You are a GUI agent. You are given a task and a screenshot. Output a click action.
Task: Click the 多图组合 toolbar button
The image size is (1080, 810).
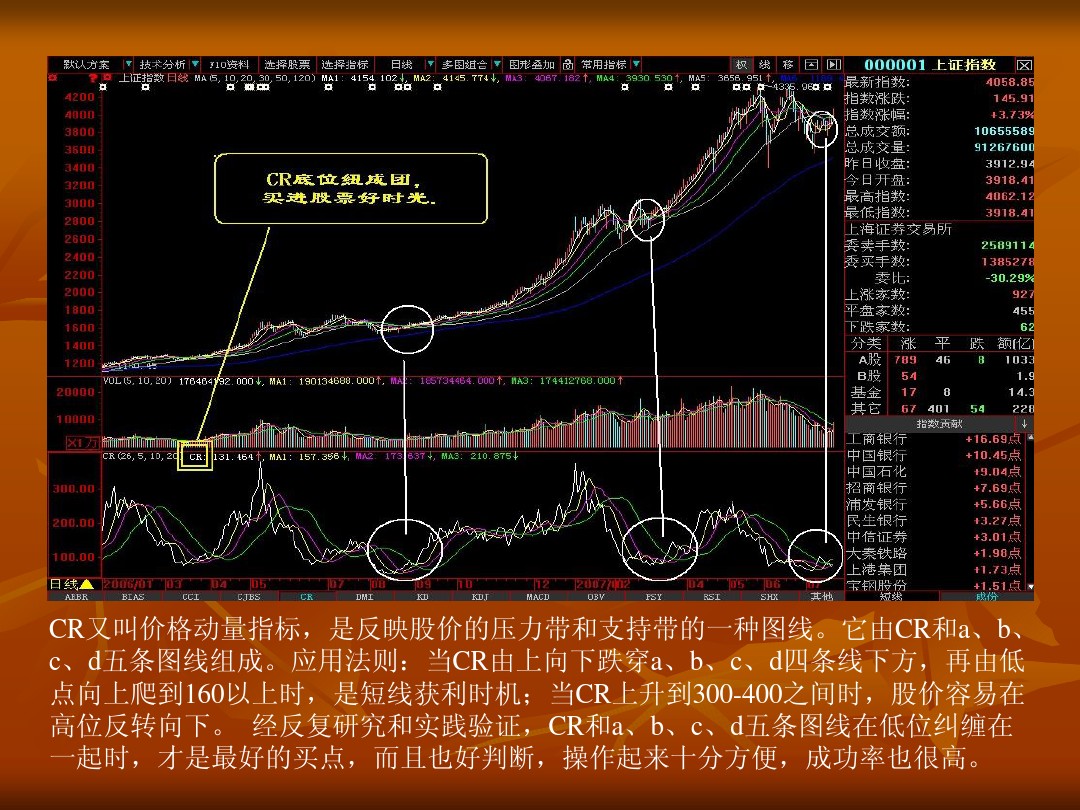coord(464,64)
